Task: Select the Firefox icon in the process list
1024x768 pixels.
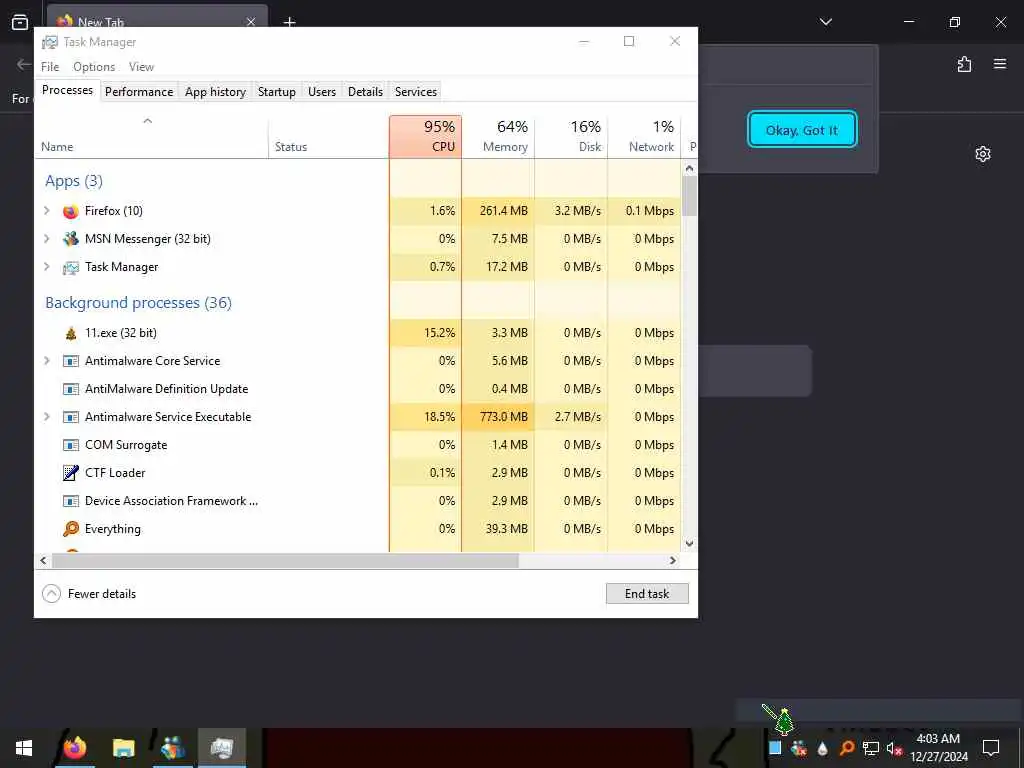Action: 71,211
